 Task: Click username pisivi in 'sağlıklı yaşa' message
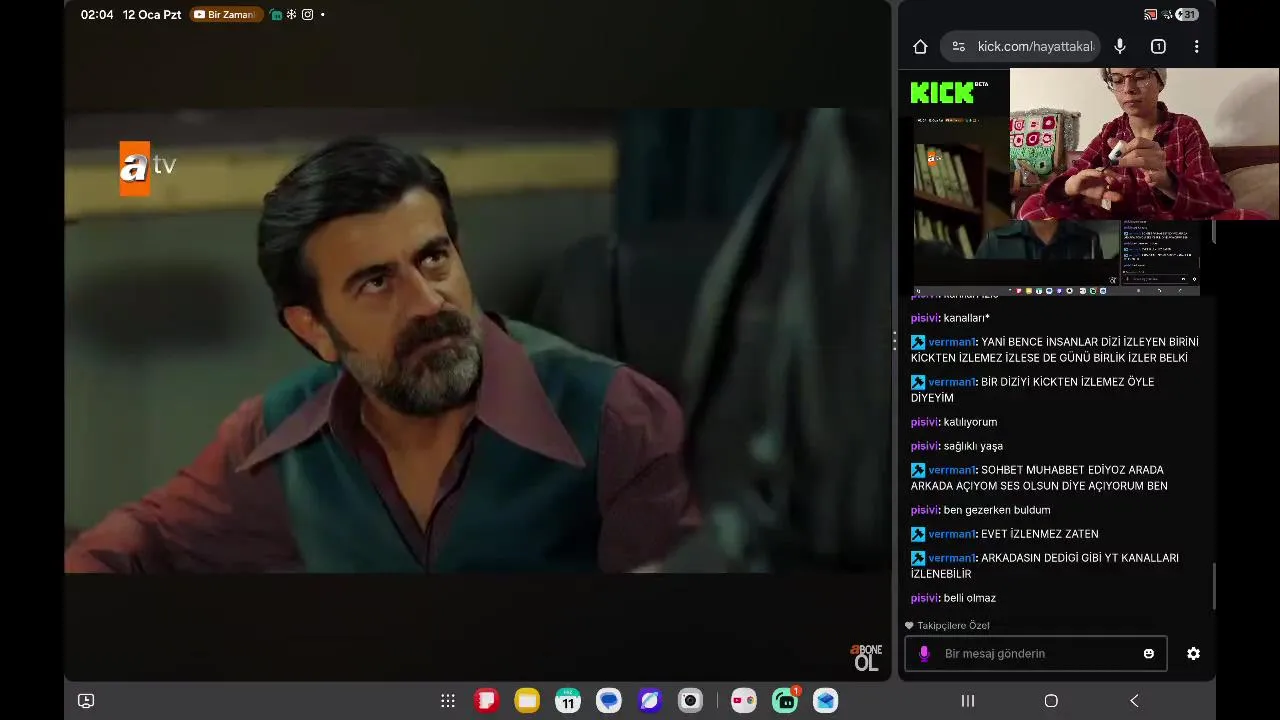[x=924, y=446]
